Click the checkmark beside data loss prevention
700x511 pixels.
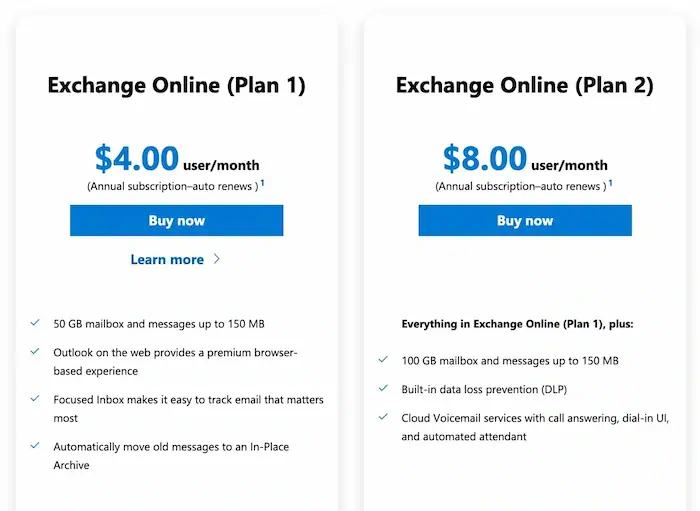(383, 388)
